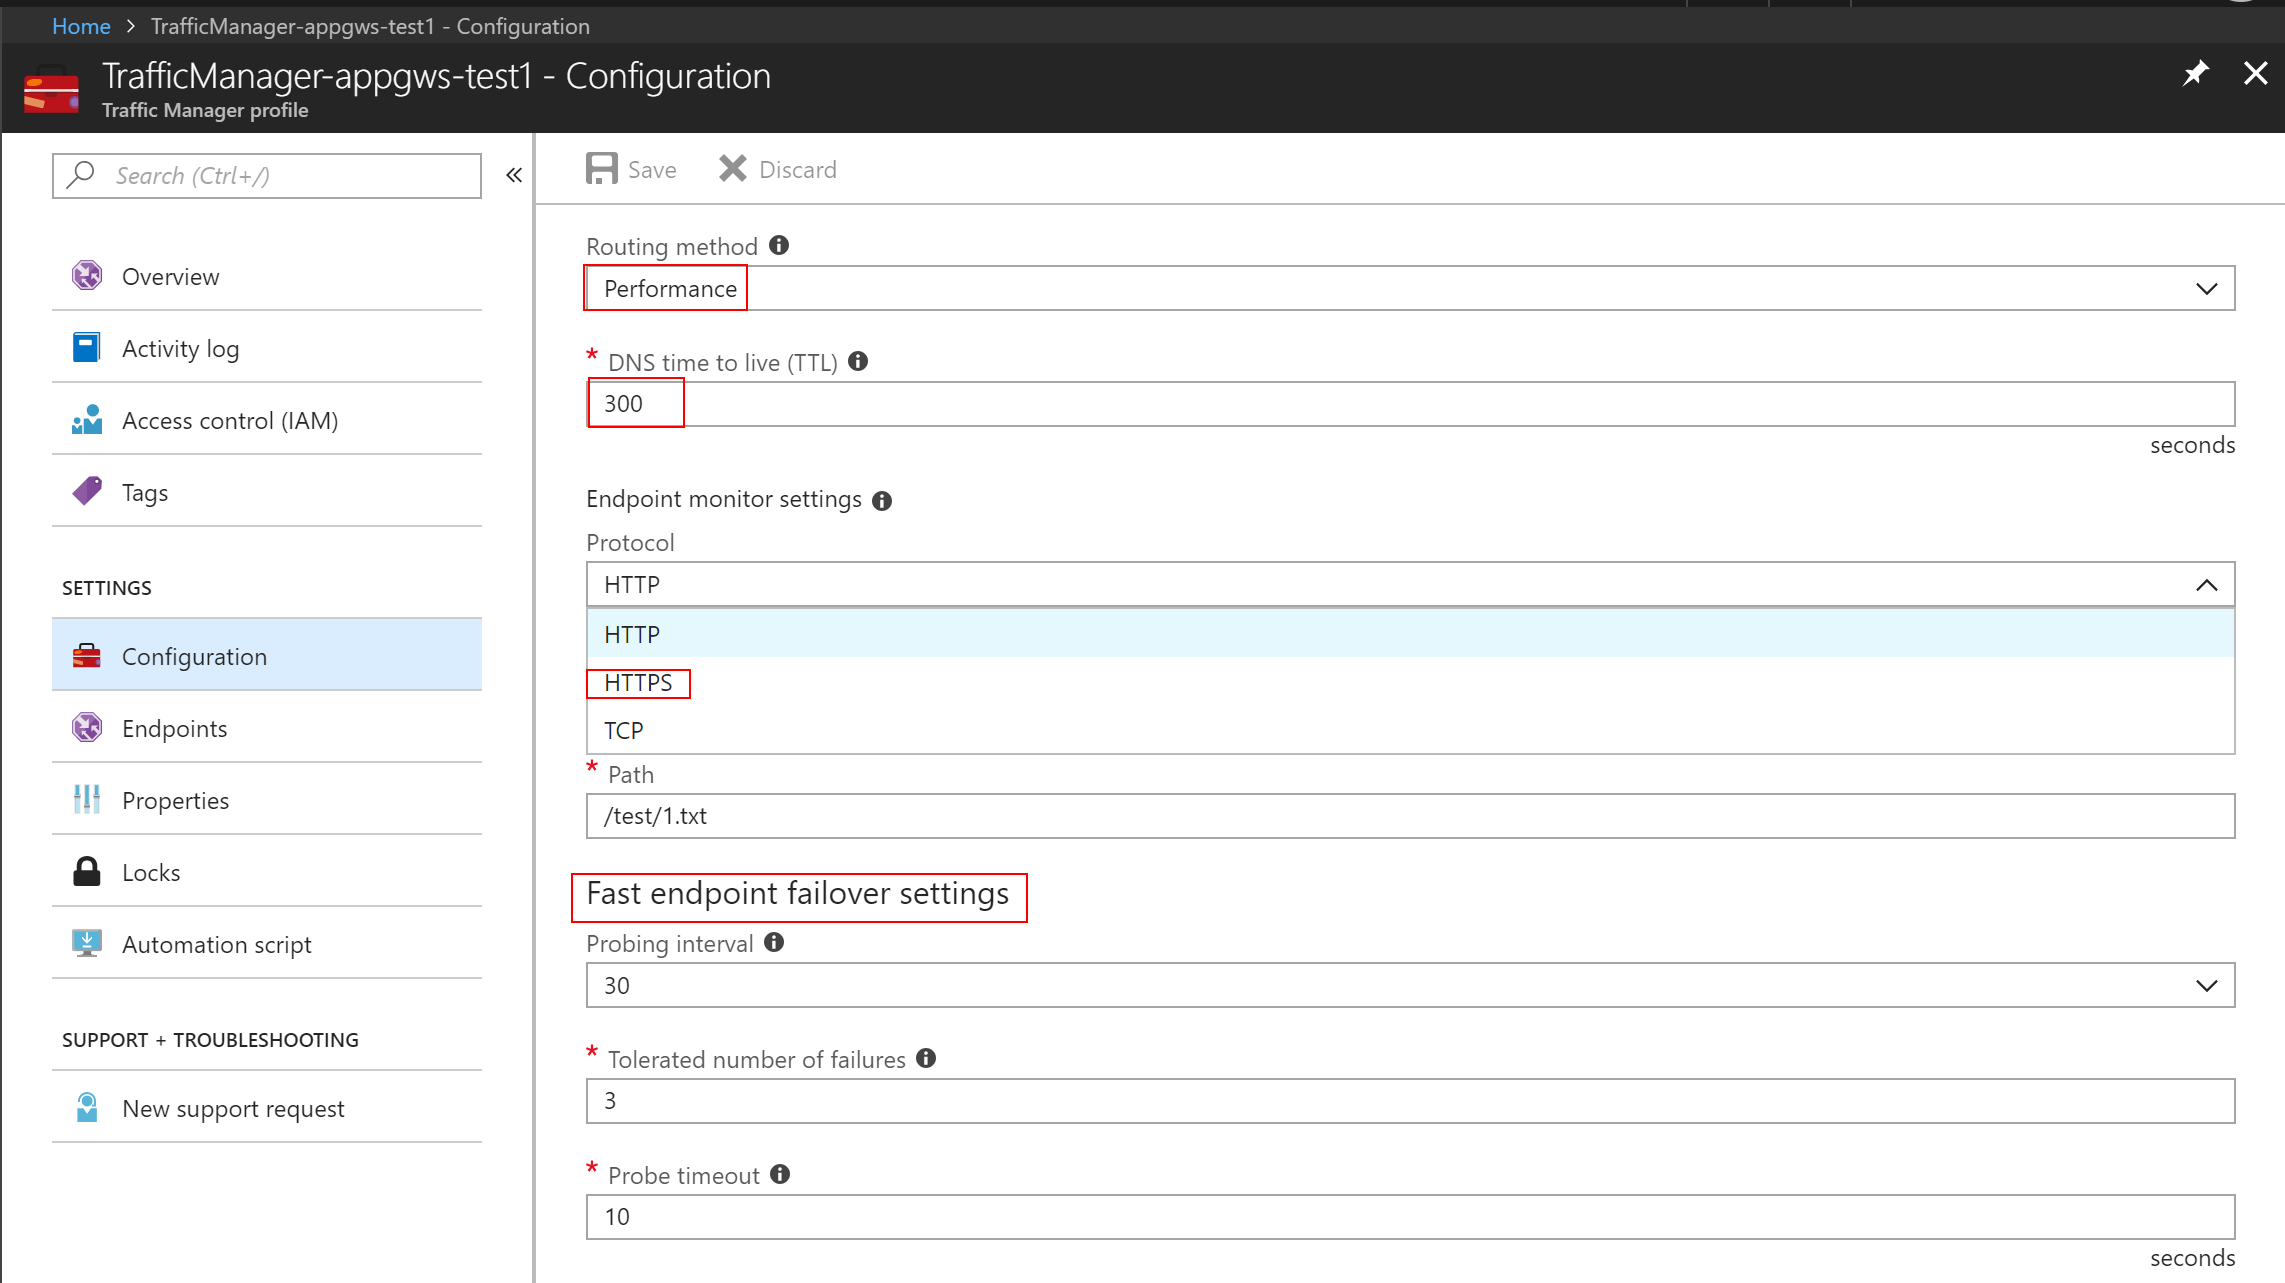Click the sidebar Search box

(x=267, y=176)
